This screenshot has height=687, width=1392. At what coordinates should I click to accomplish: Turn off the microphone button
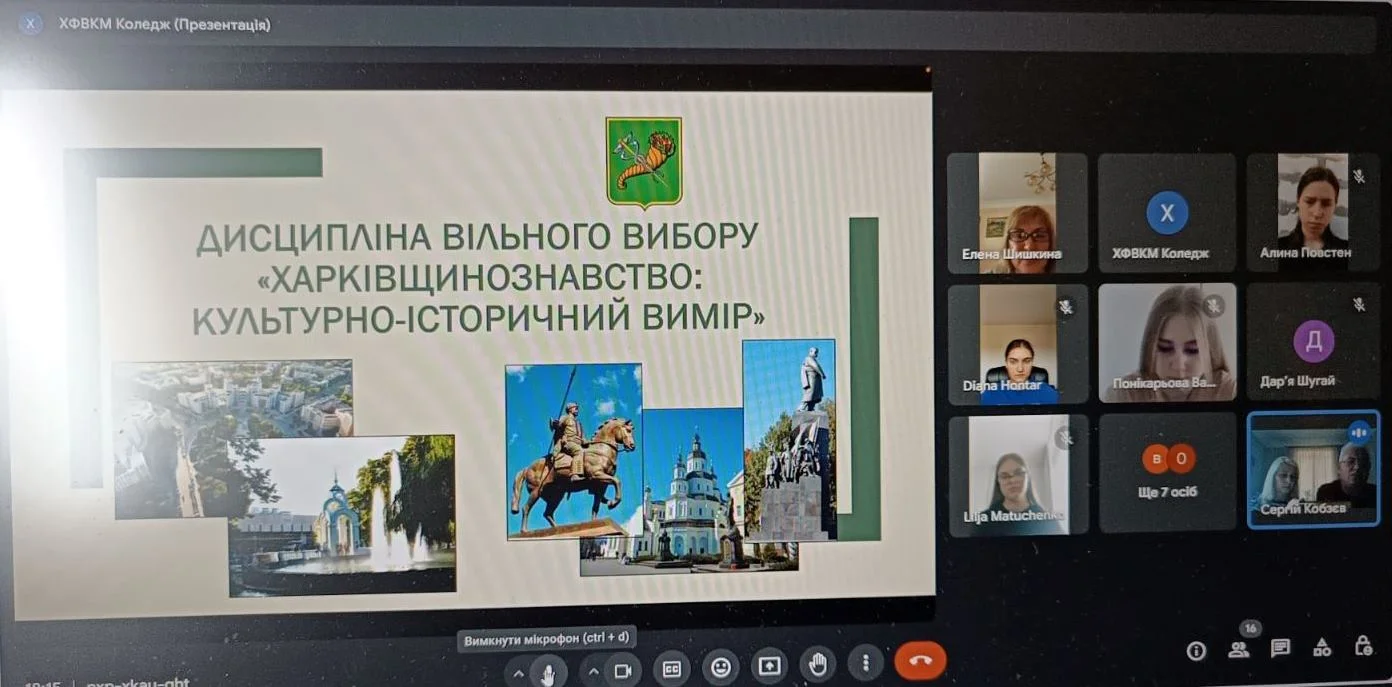(x=548, y=671)
